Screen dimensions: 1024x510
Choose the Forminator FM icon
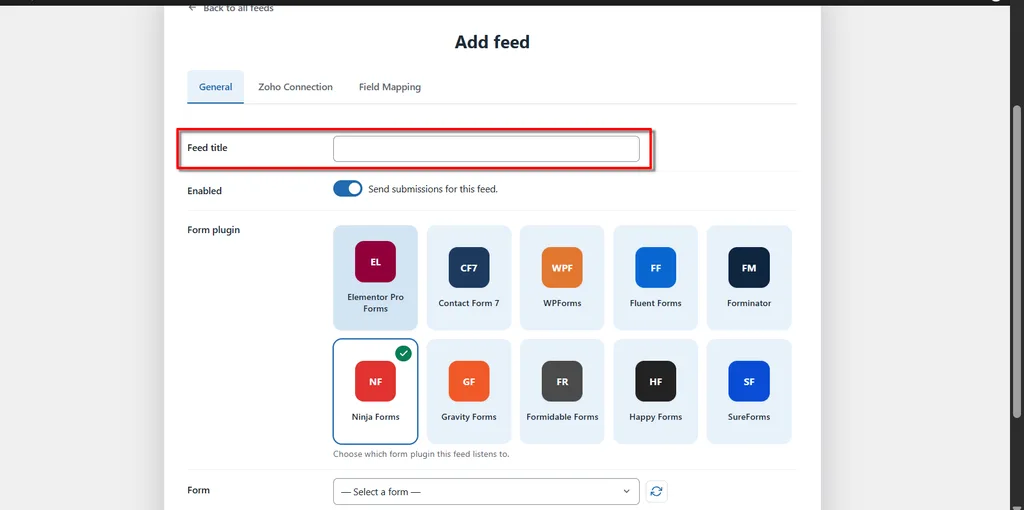coord(749,267)
